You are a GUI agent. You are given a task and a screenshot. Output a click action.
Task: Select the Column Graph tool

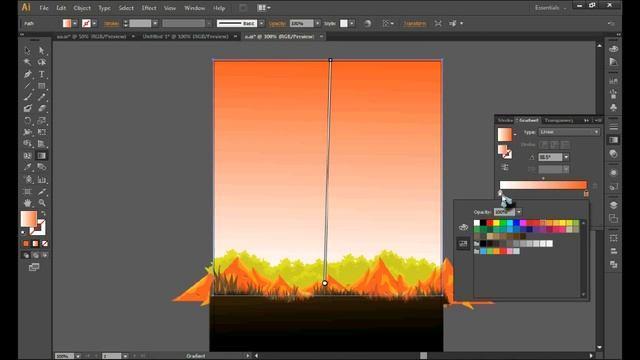(x=42, y=179)
